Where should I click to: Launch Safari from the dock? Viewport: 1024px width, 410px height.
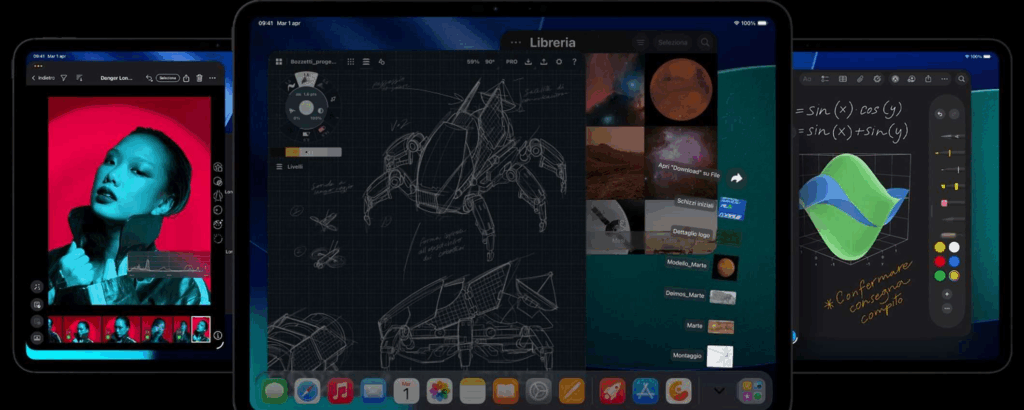click(x=307, y=391)
